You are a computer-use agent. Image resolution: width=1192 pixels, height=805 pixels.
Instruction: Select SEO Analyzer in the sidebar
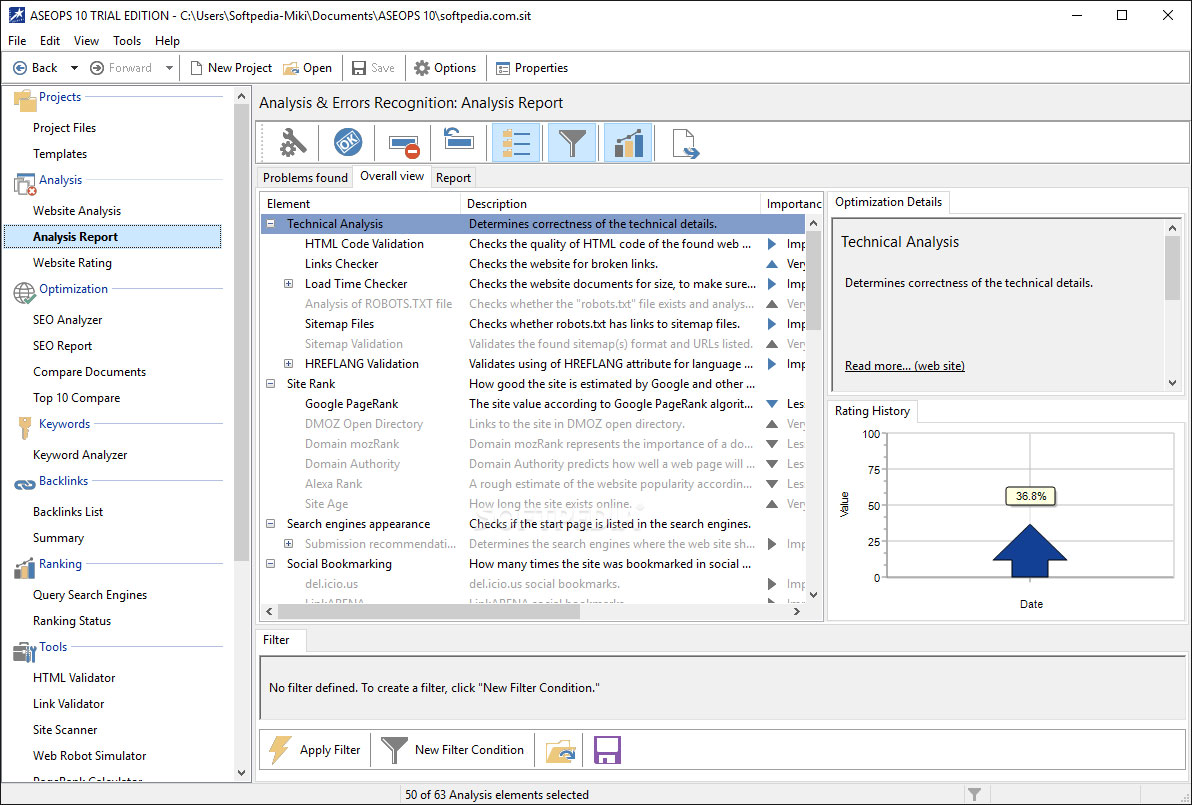pos(68,320)
